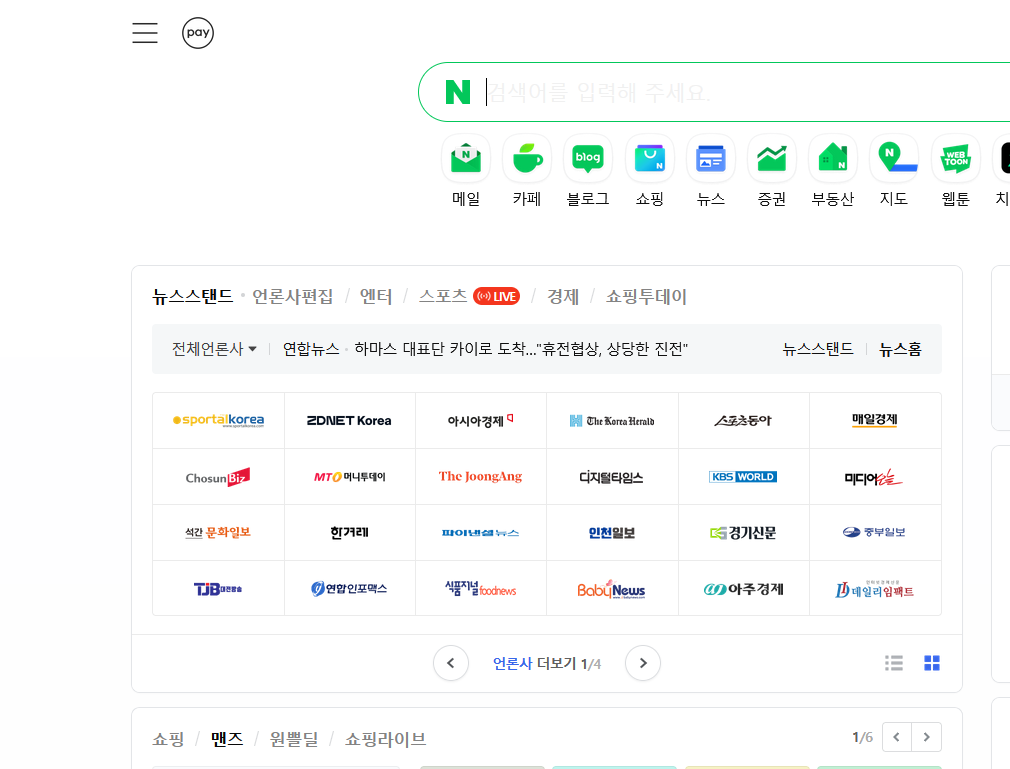The width and height of the screenshot is (1010, 769).
Task: Switch newsstand to grid view
Action: point(932,663)
